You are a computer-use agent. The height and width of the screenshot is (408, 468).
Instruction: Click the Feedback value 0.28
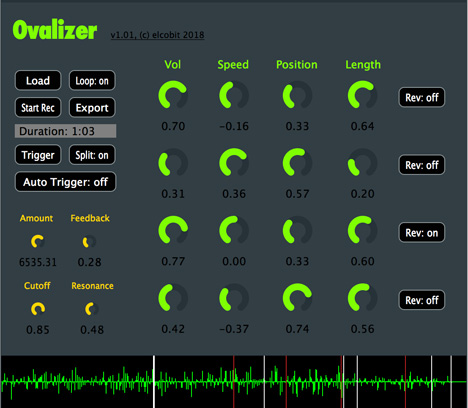coord(89,262)
